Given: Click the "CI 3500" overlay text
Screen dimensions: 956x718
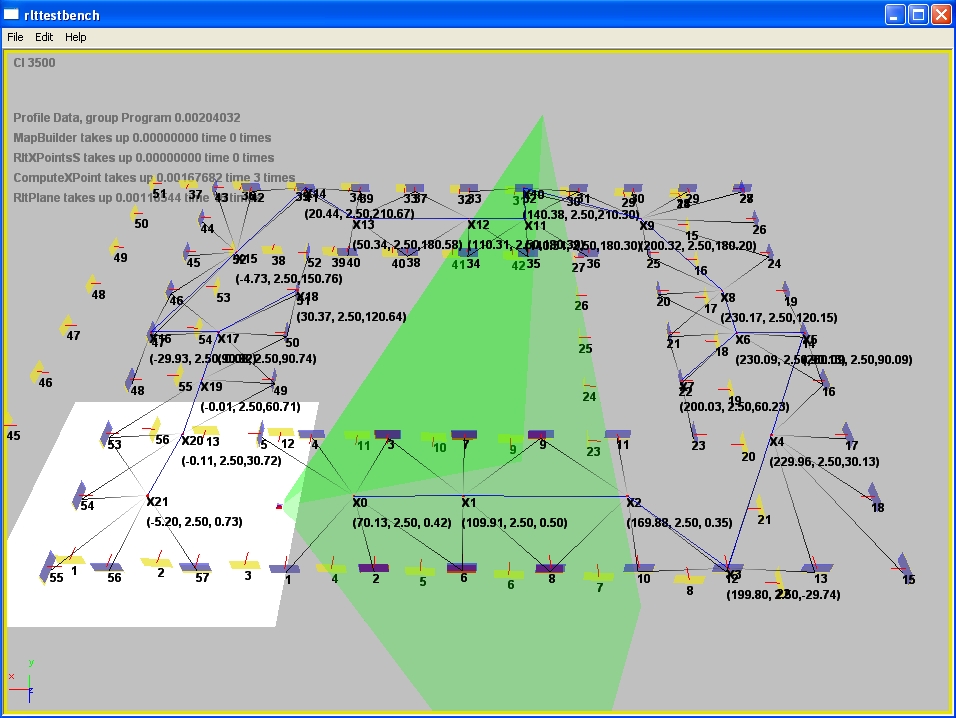Looking at the screenshot, I should point(35,62).
